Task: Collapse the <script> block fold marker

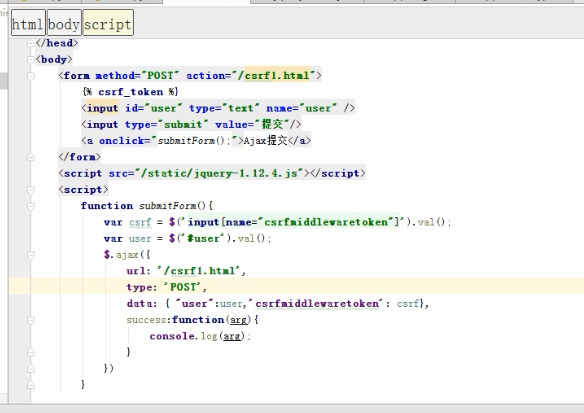Action: [31, 190]
